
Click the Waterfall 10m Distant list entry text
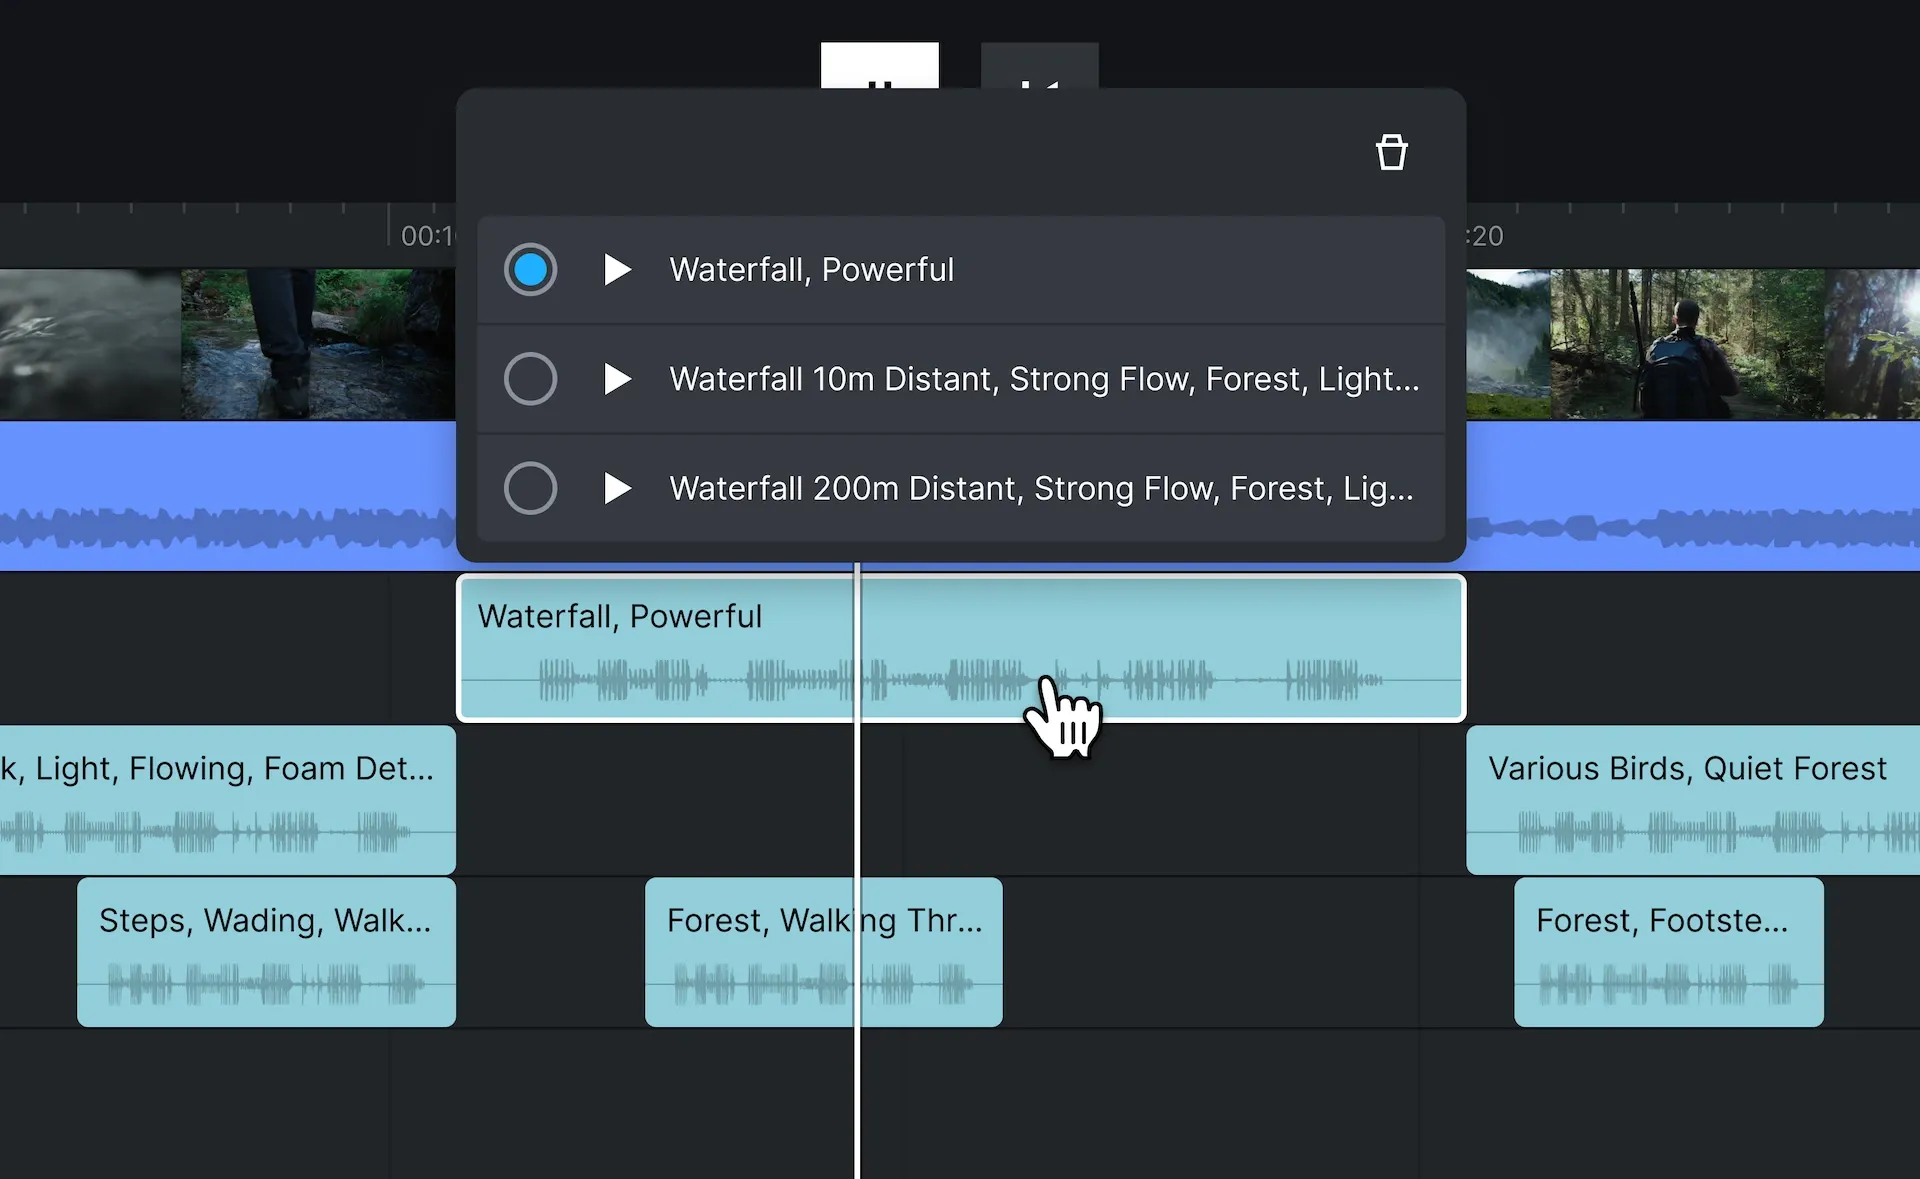1043,379
